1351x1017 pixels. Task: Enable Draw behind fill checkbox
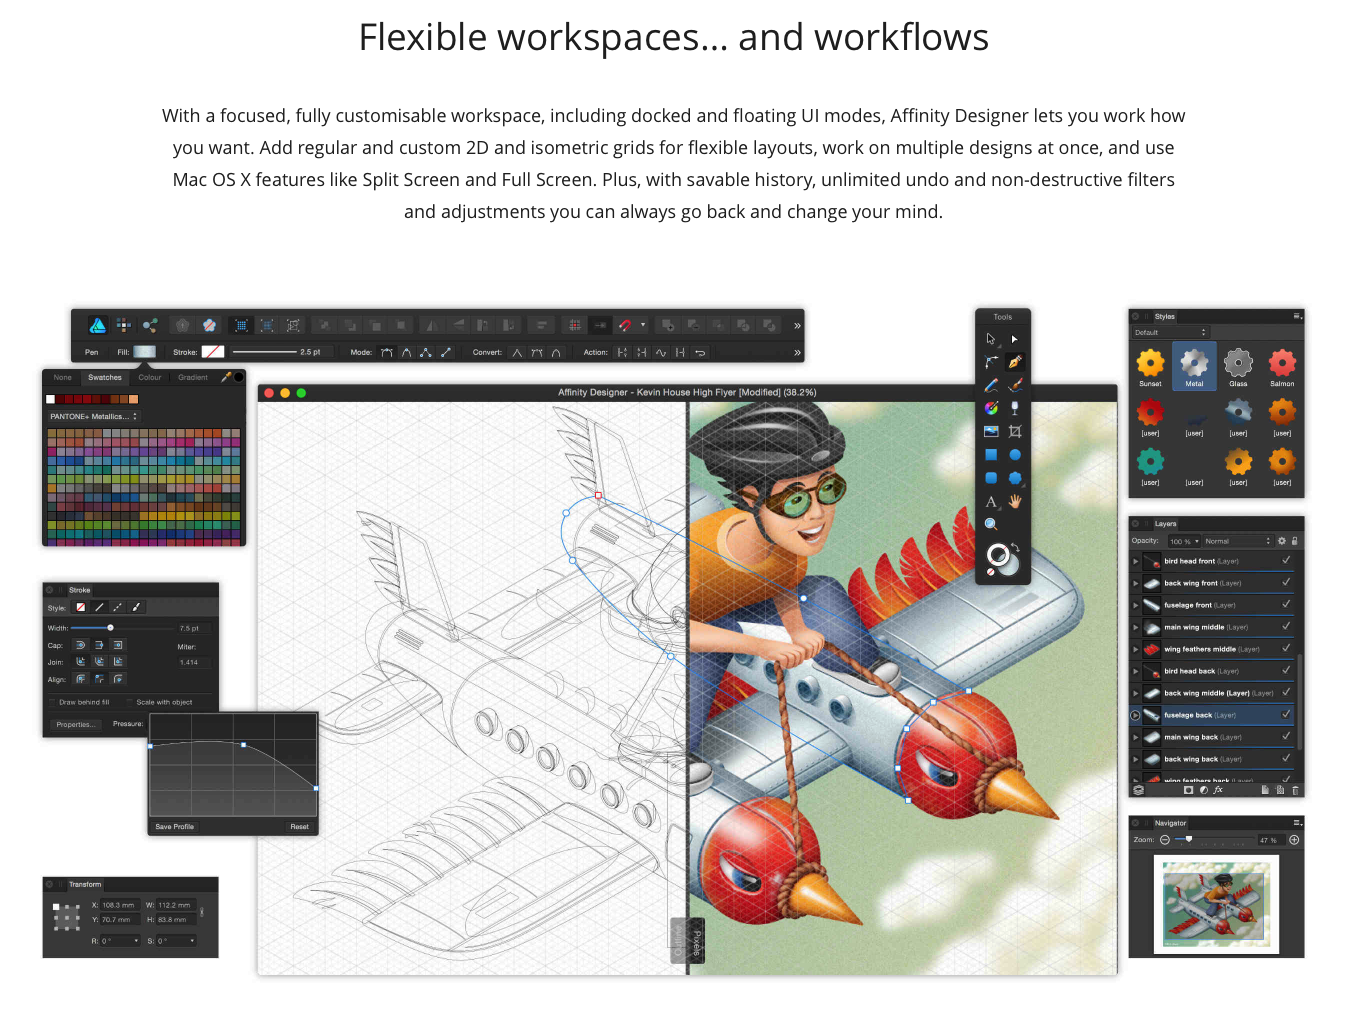(x=52, y=702)
